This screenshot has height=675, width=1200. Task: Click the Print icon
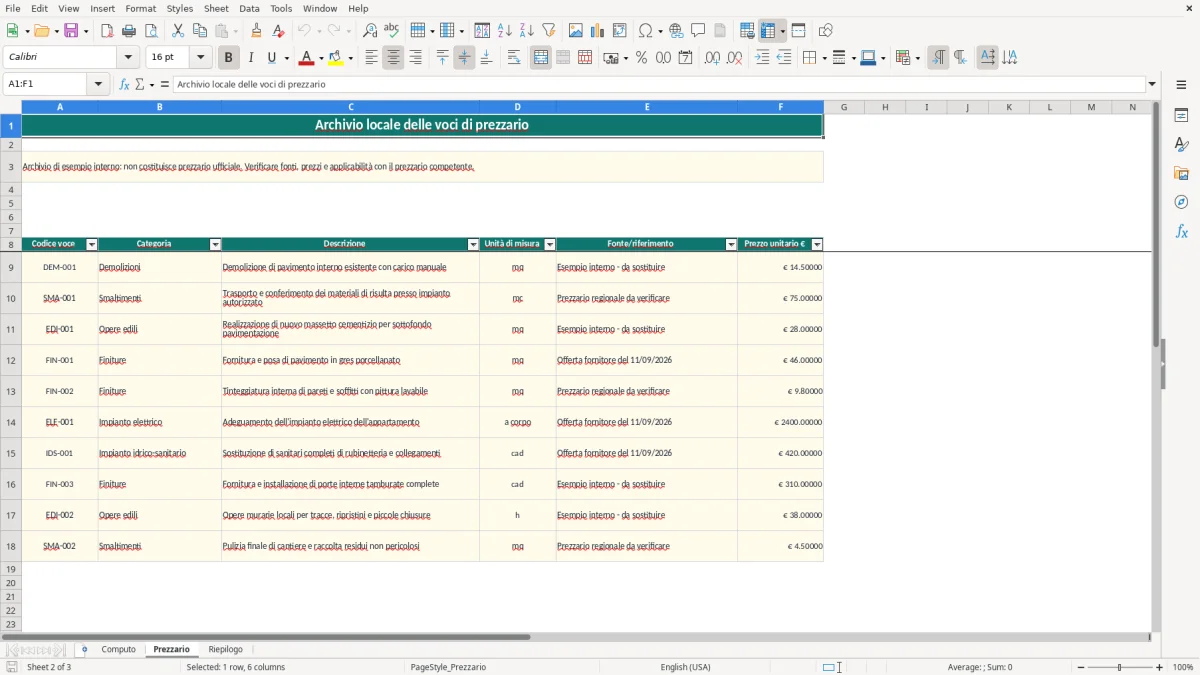coord(129,31)
